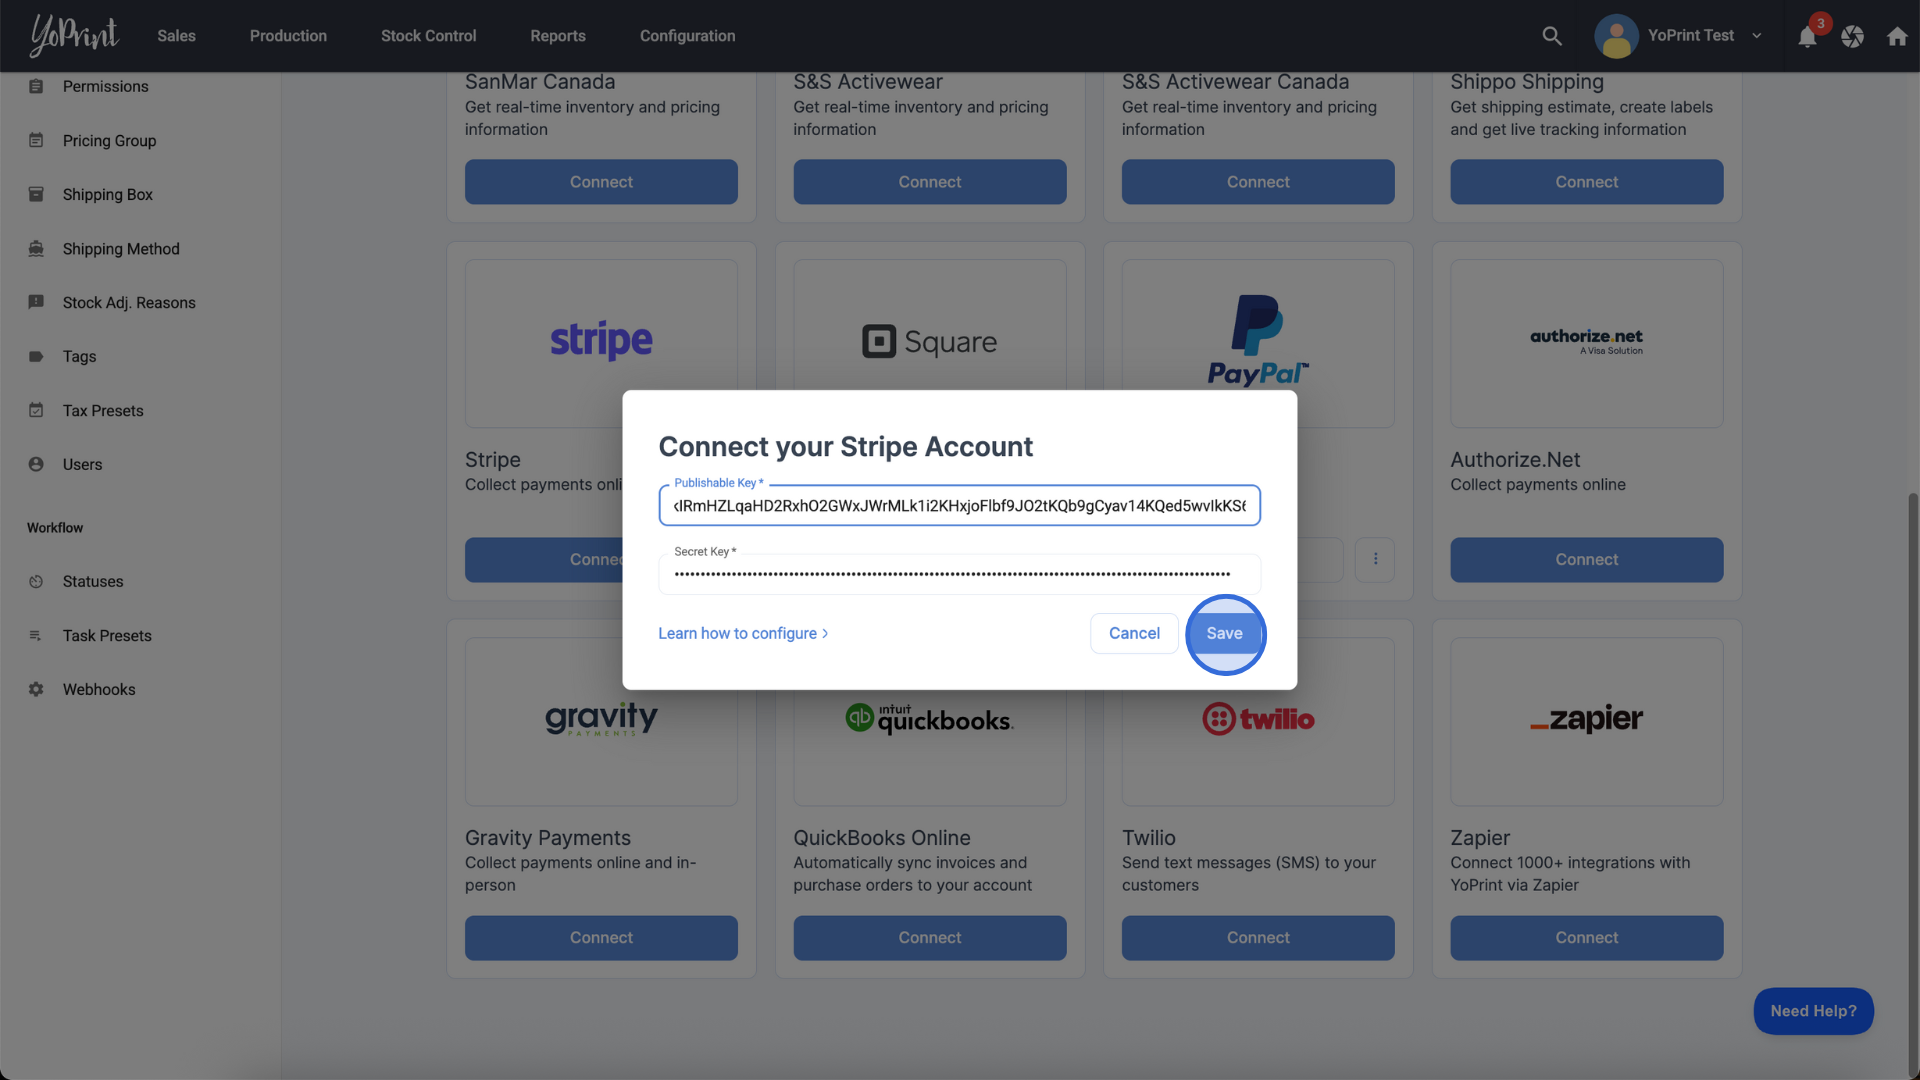Screen dimensions: 1920x1080
Task: Click the Zapier logo thumbnail
Action: pos(1586,720)
